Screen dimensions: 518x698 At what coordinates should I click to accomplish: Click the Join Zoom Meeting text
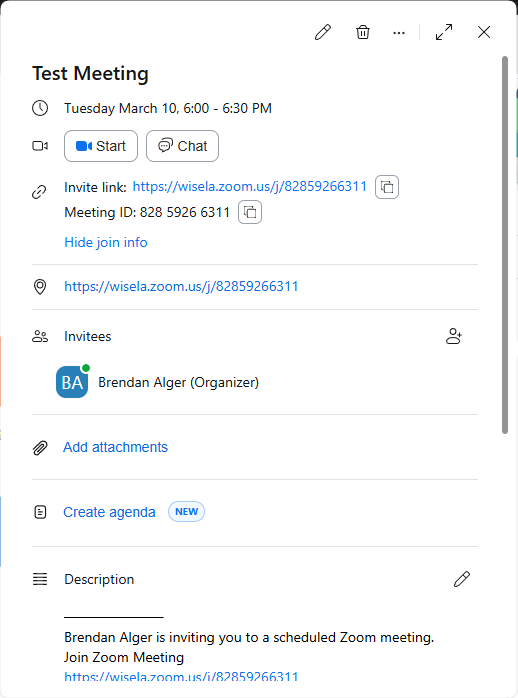tap(124, 657)
